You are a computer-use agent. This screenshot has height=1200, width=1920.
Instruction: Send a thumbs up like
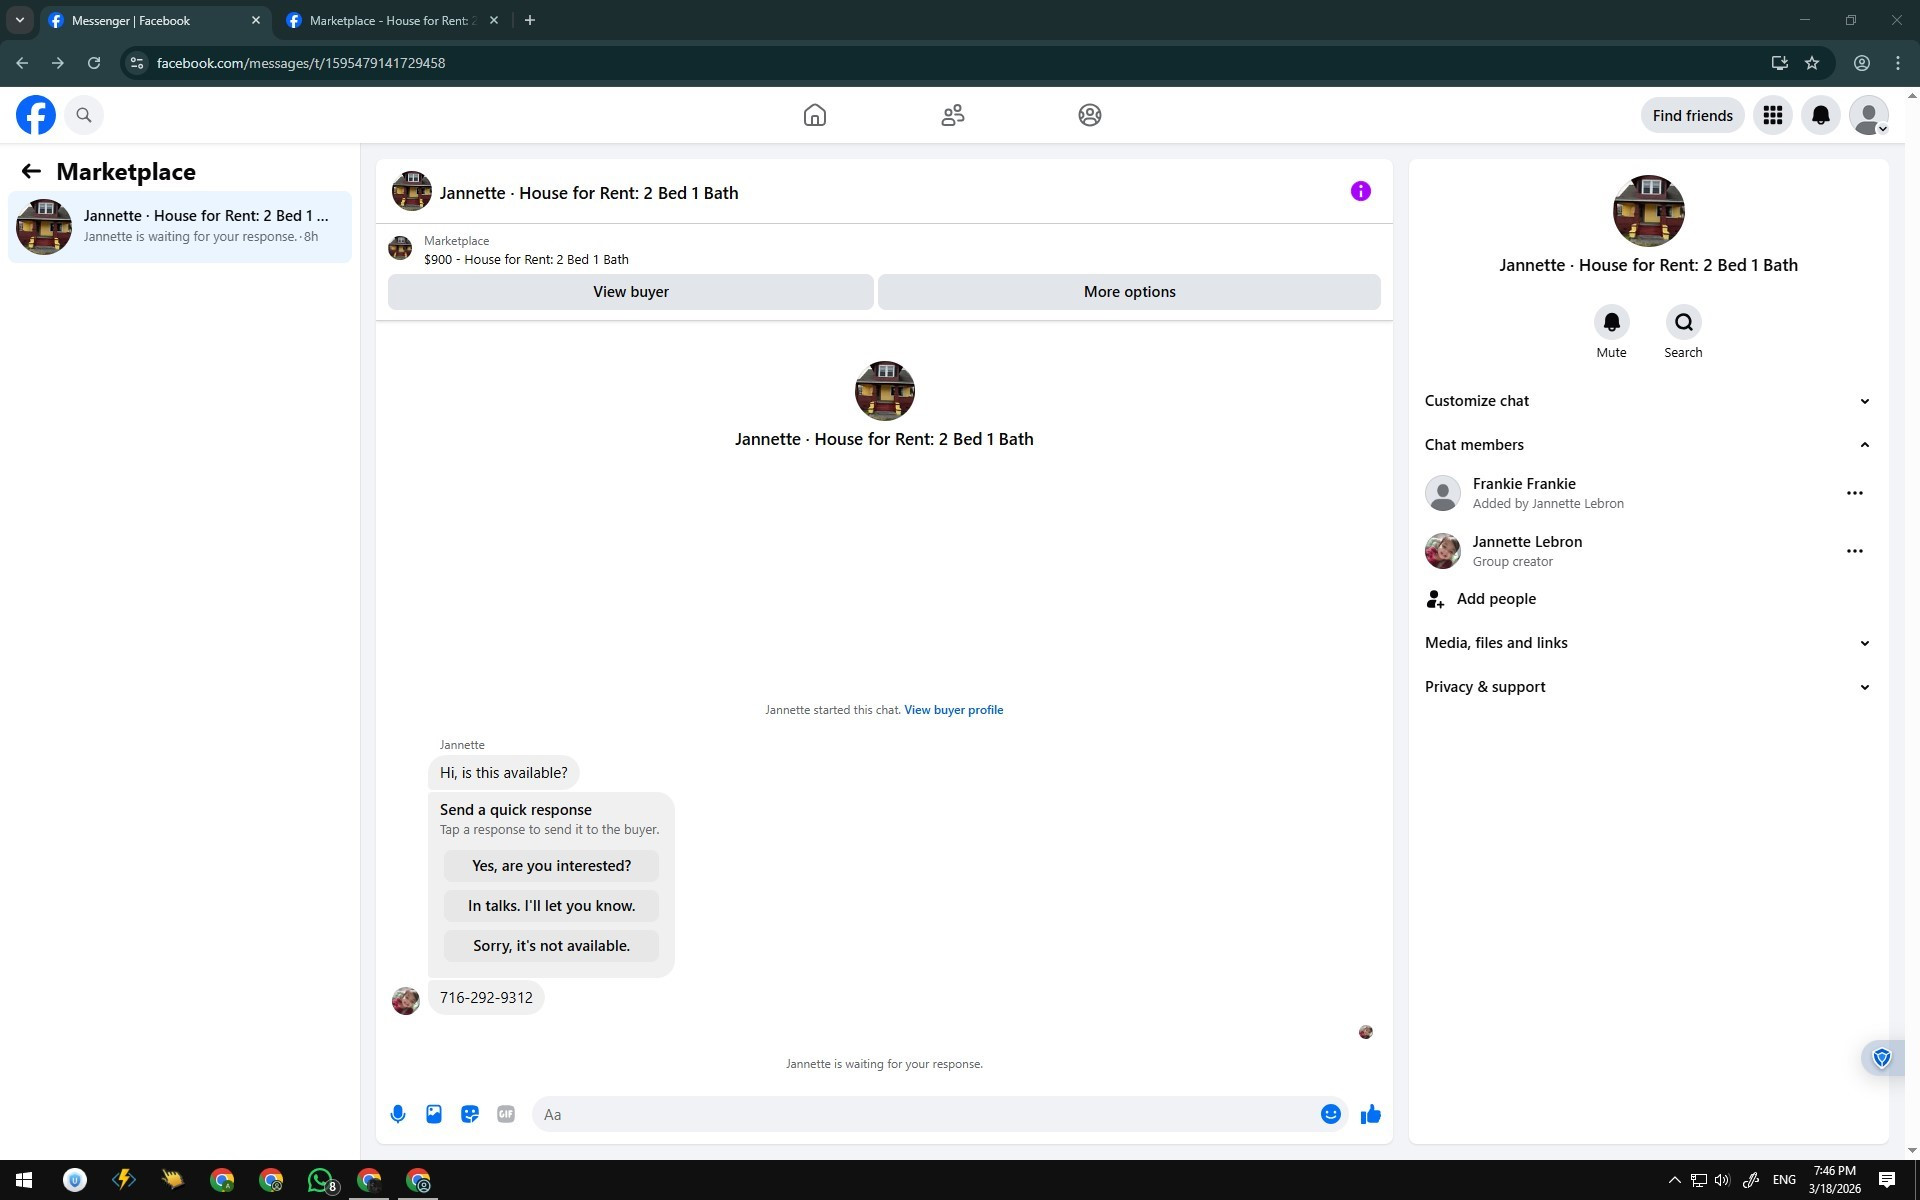(1370, 1114)
